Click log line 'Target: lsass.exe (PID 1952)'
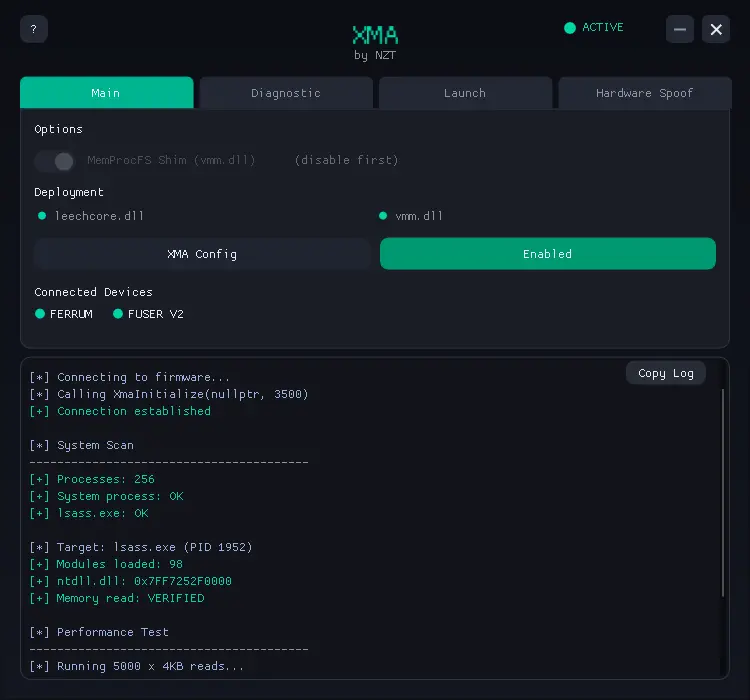Screen dimensions: 750x700 (x=141, y=547)
